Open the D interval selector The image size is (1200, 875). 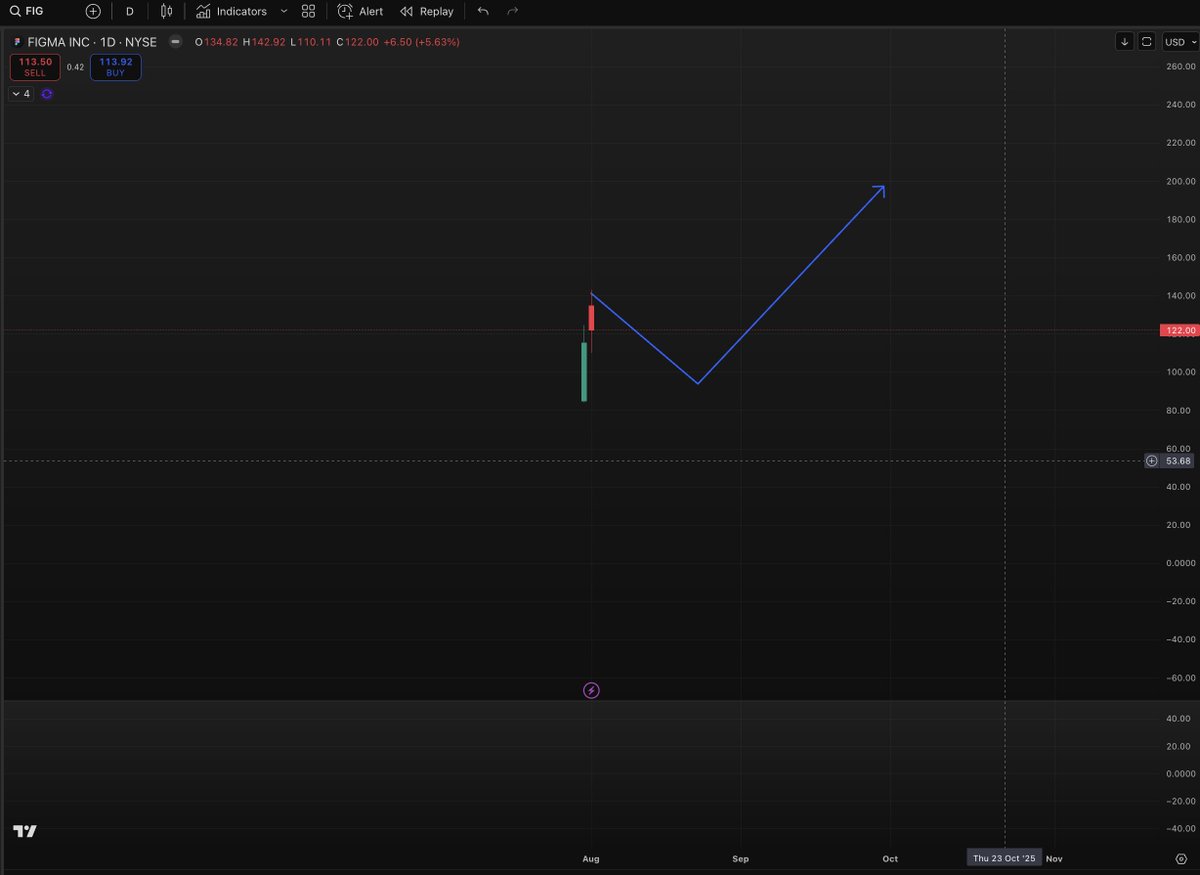point(130,11)
